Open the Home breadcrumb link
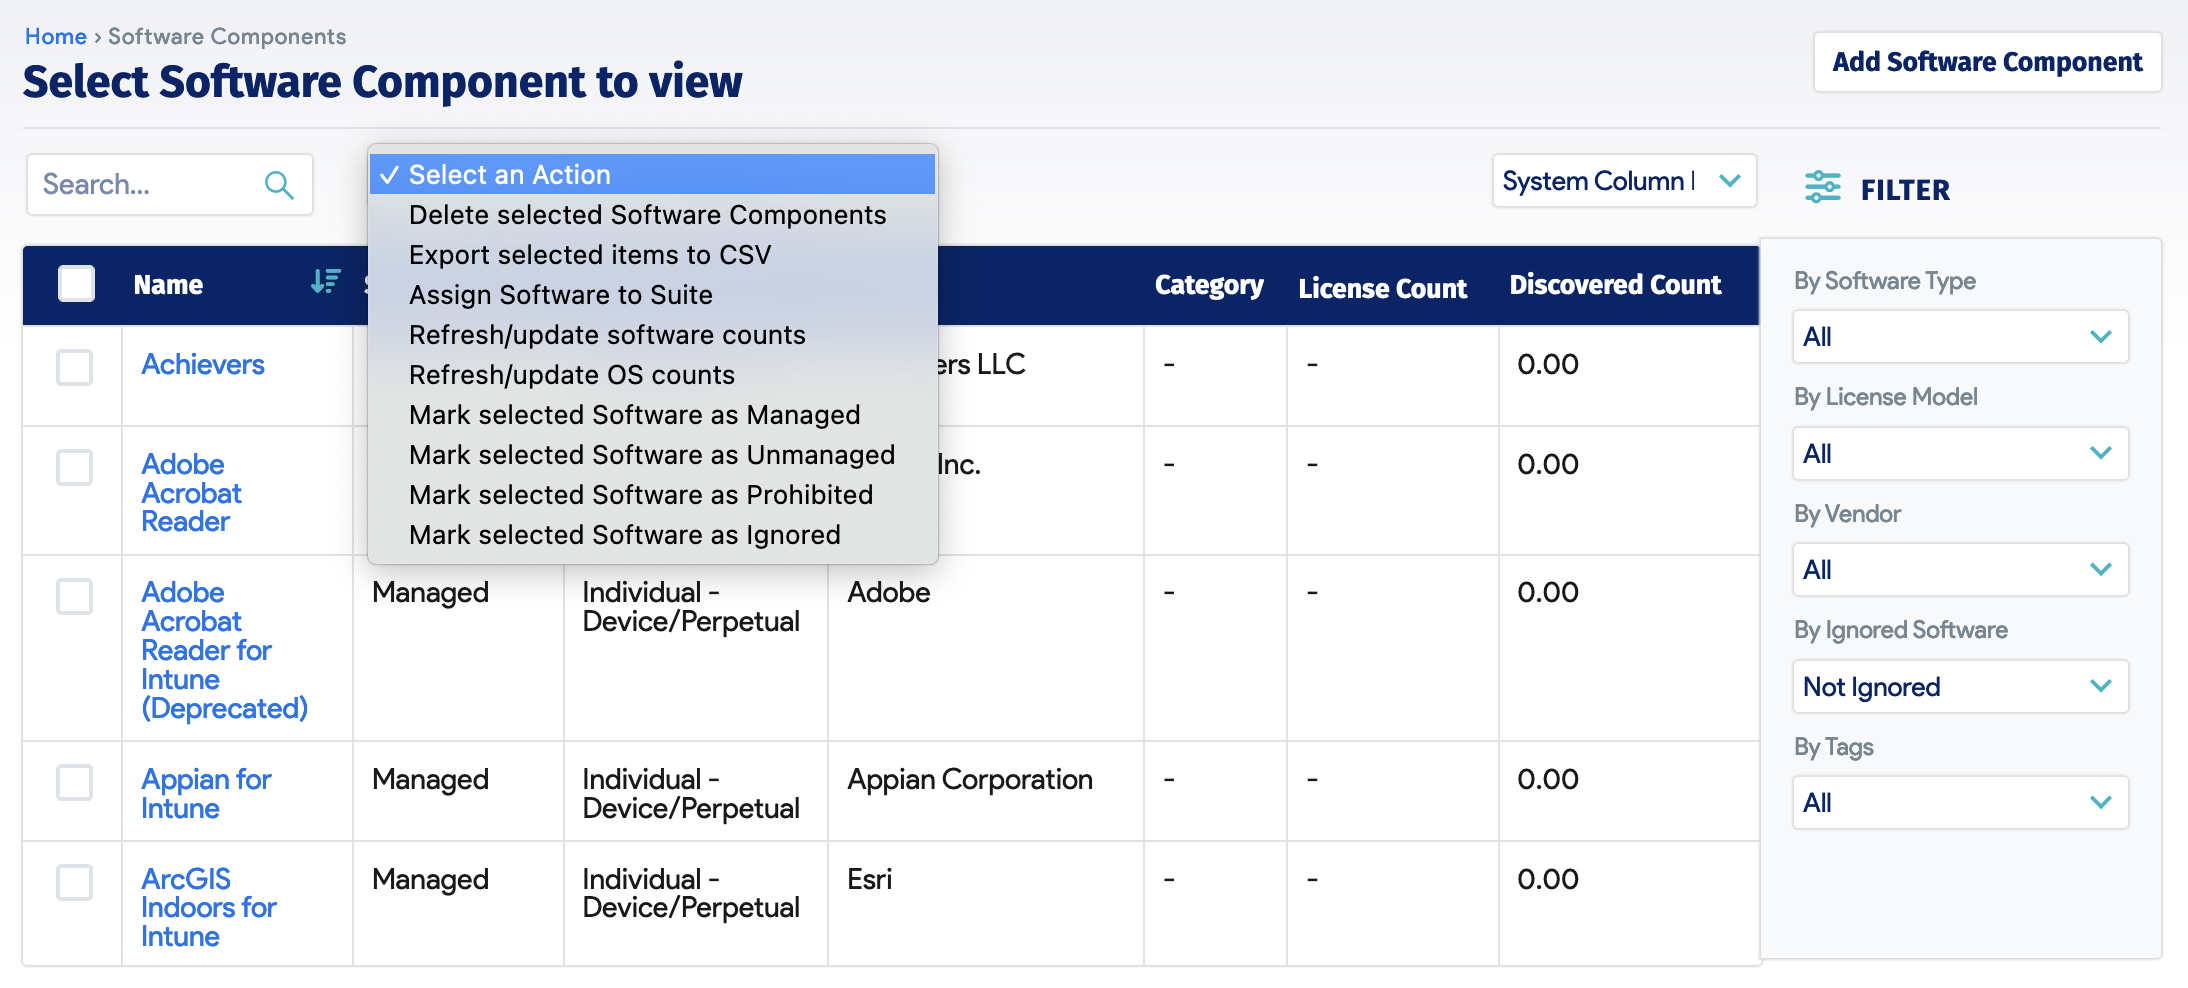The width and height of the screenshot is (2188, 988). click(55, 36)
